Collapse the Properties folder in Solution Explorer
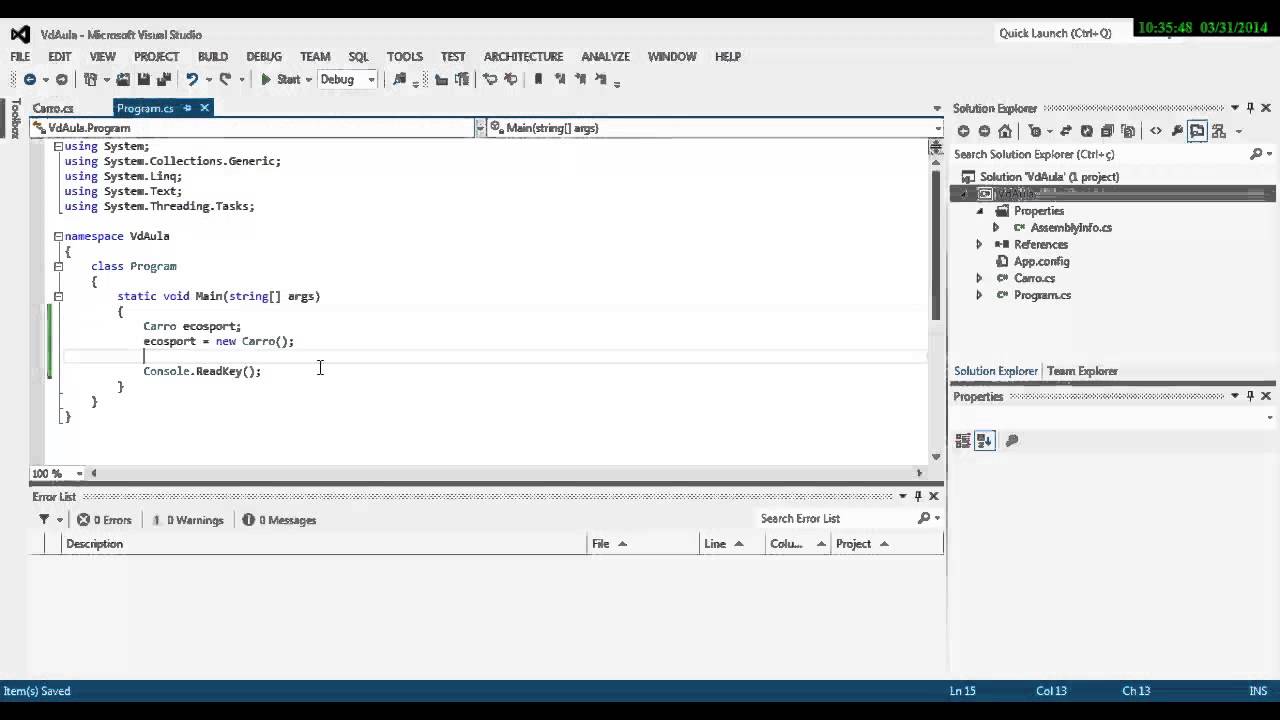 click(x=980, y=211)
